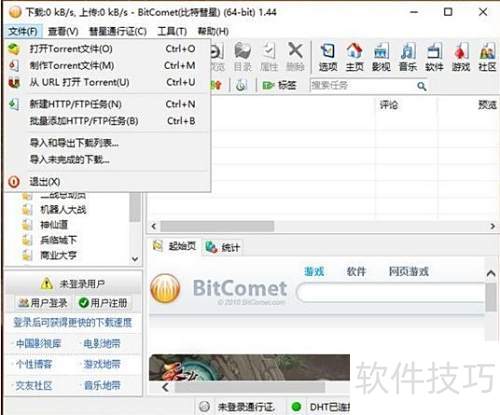Choose 退出(X) to quit BitComet
This screenshot has height=415, width=500.
(107, 182)
